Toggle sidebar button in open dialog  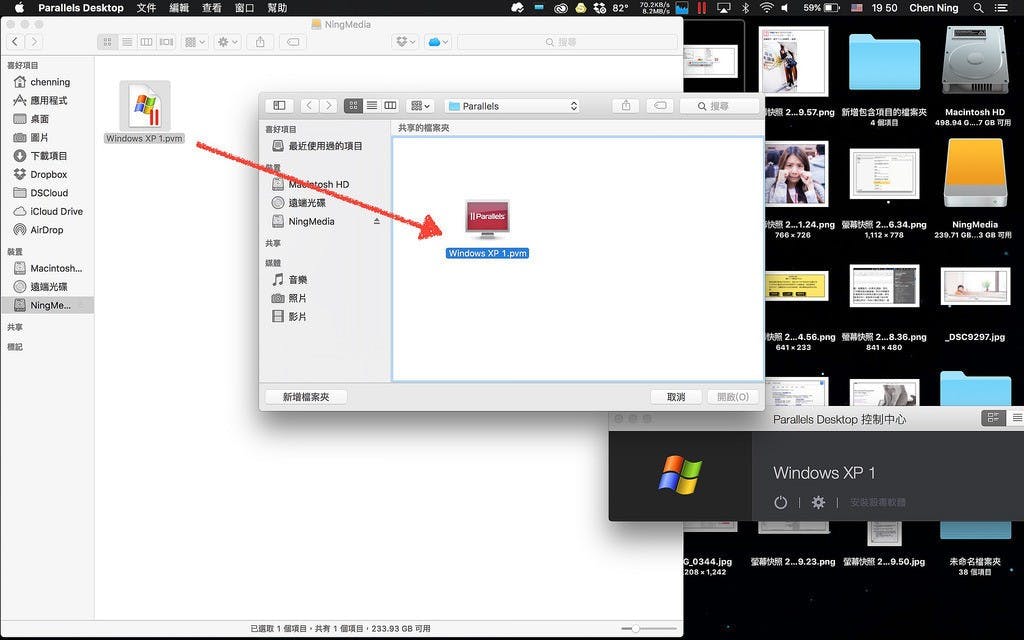(280, 105)
